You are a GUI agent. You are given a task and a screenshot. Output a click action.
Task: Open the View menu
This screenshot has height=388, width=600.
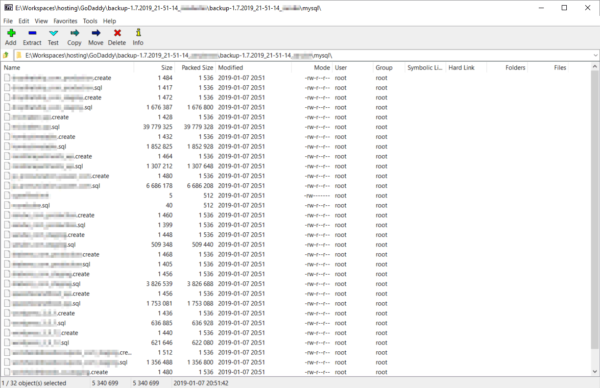click(x=41, y=21)
